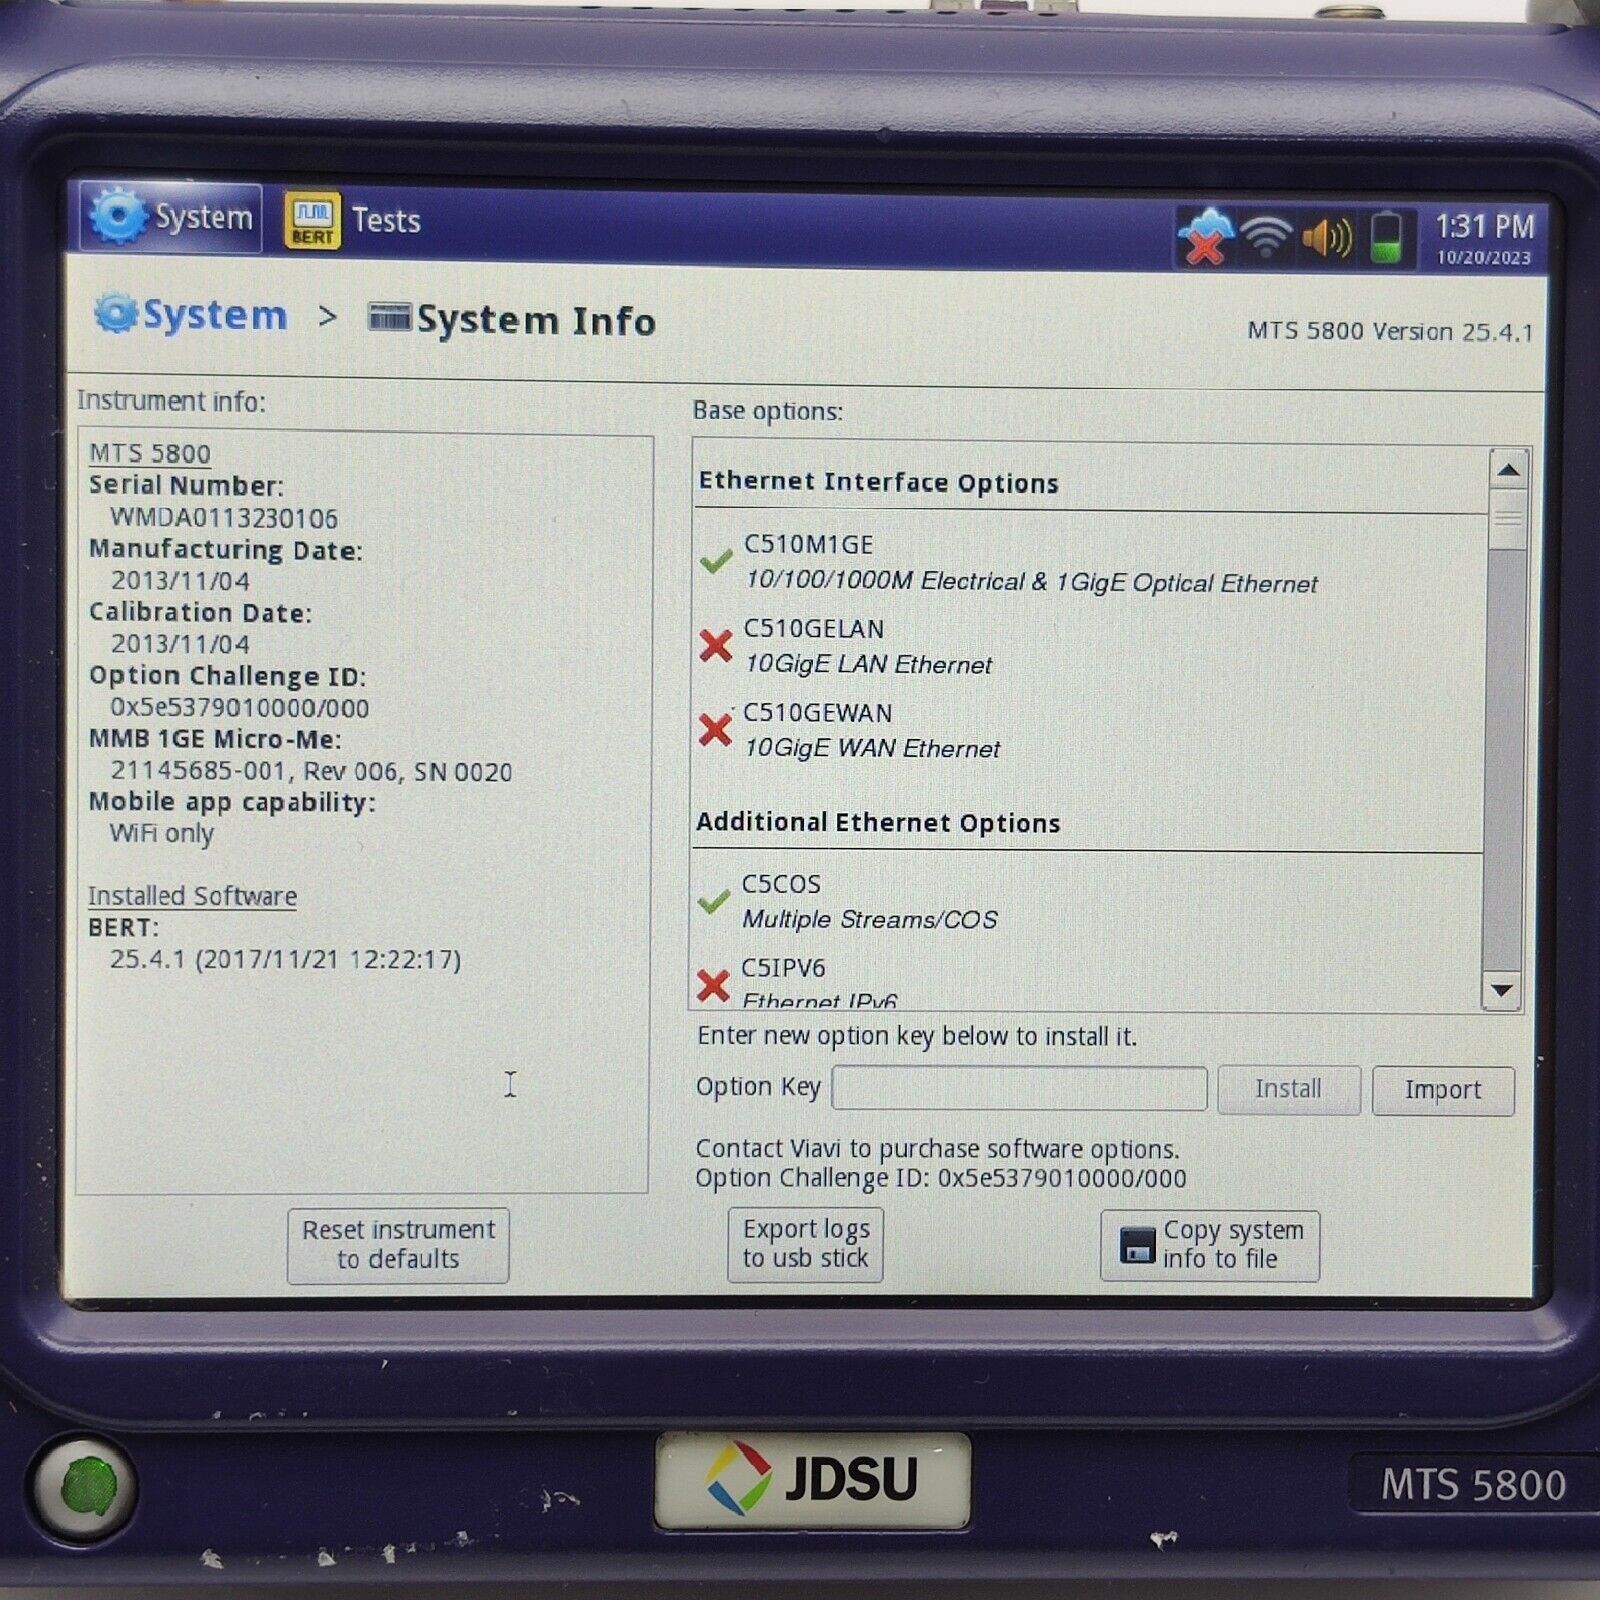
Task: Expand the Installed Software section
Action: pos(192,896)
